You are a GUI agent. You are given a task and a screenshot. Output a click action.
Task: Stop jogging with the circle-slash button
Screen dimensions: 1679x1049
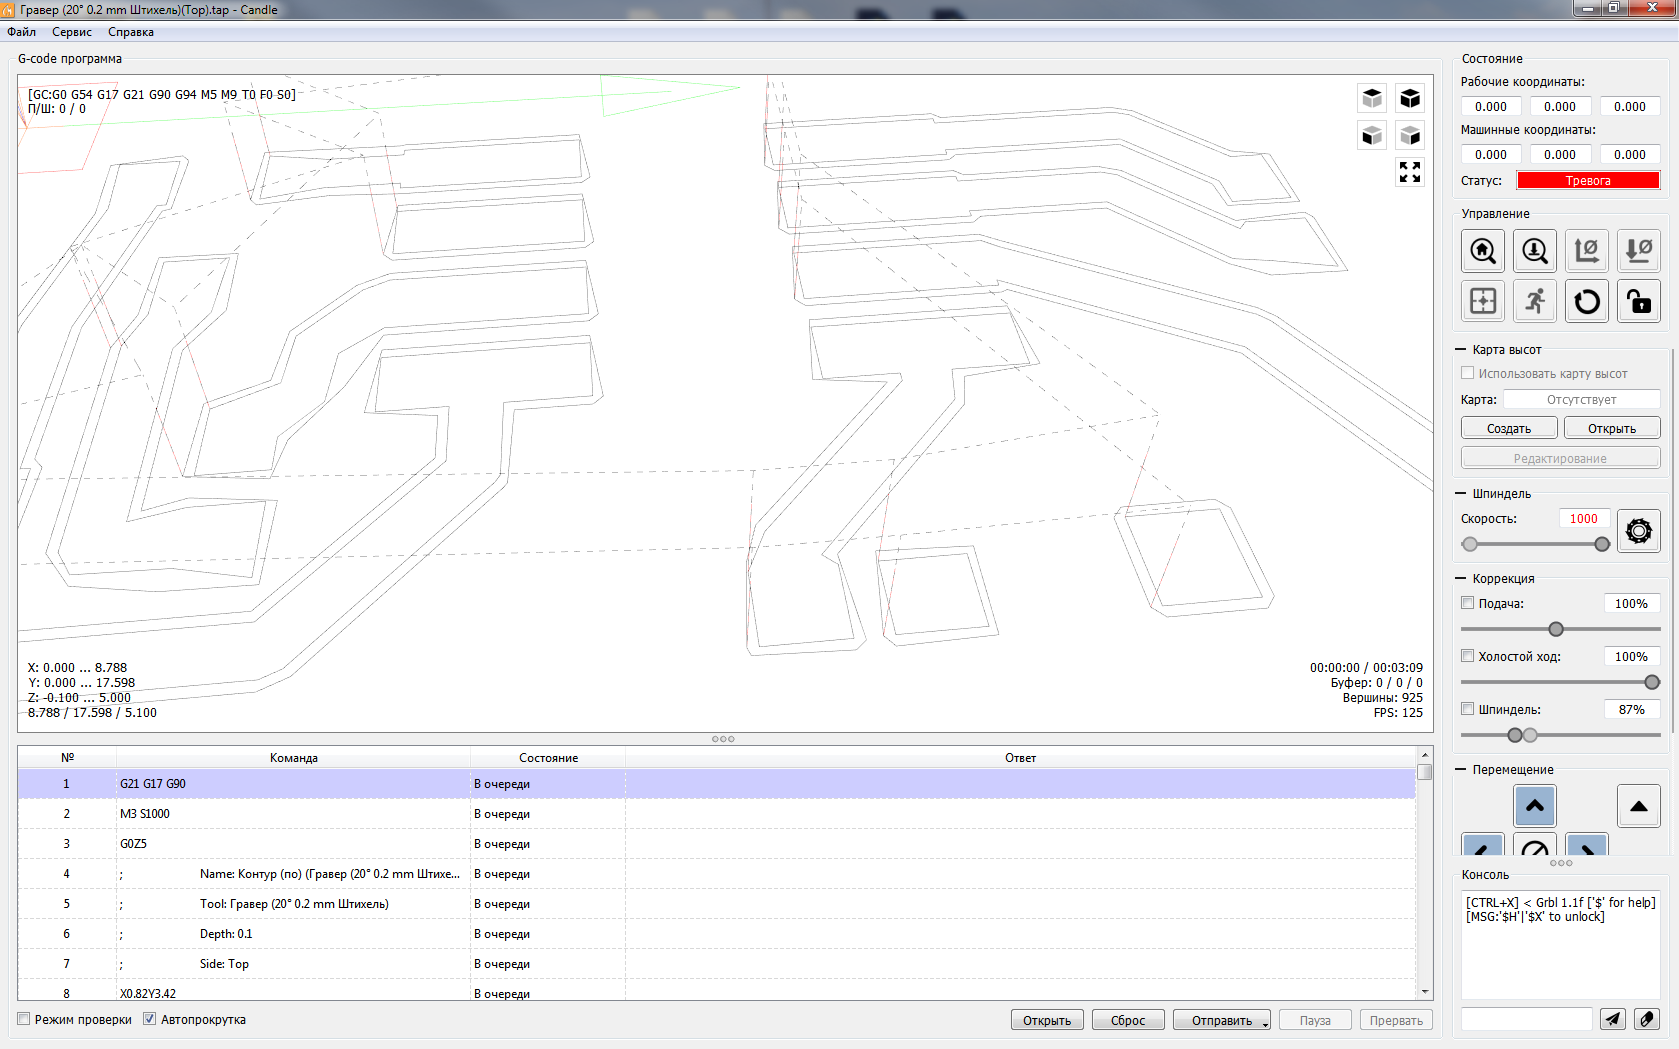coord(1535,845)
